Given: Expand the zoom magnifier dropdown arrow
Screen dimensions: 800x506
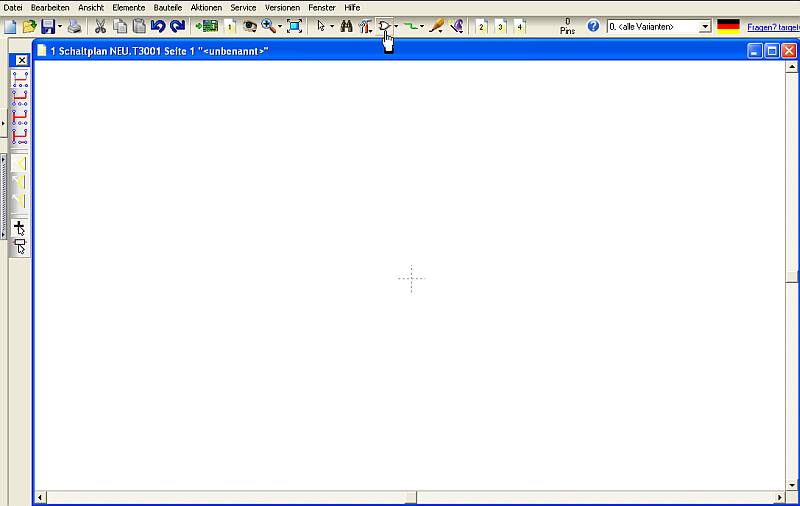Looking at the screenshot, I should (279, 26).
